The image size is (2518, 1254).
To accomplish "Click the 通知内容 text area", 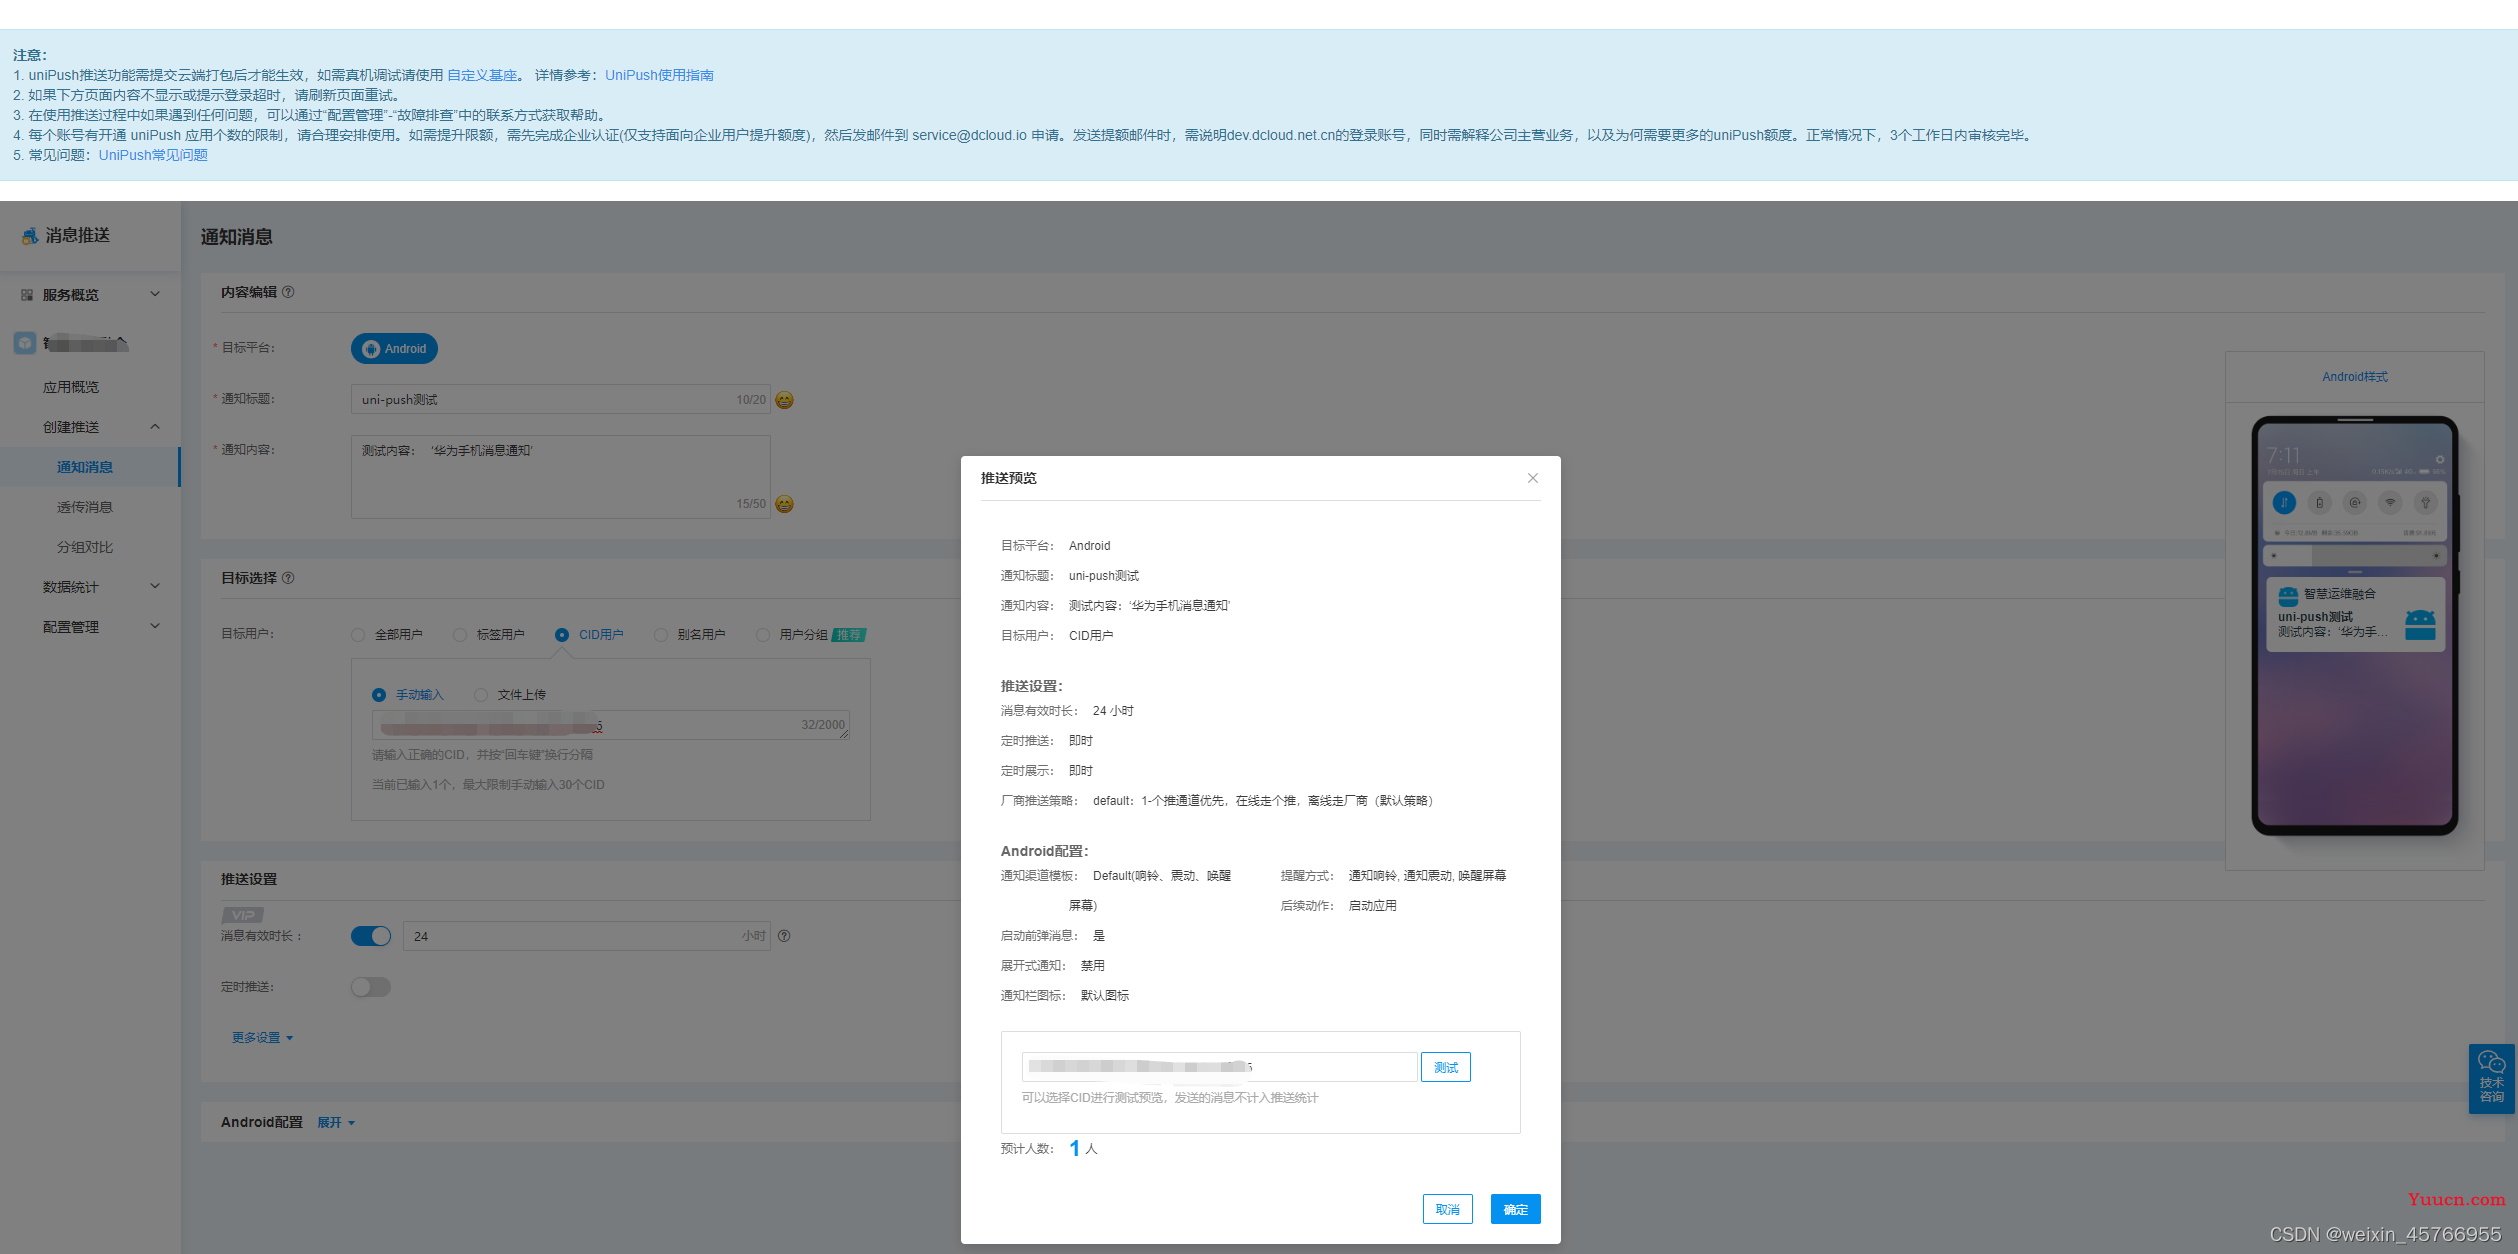I will (x=560, y=476).
